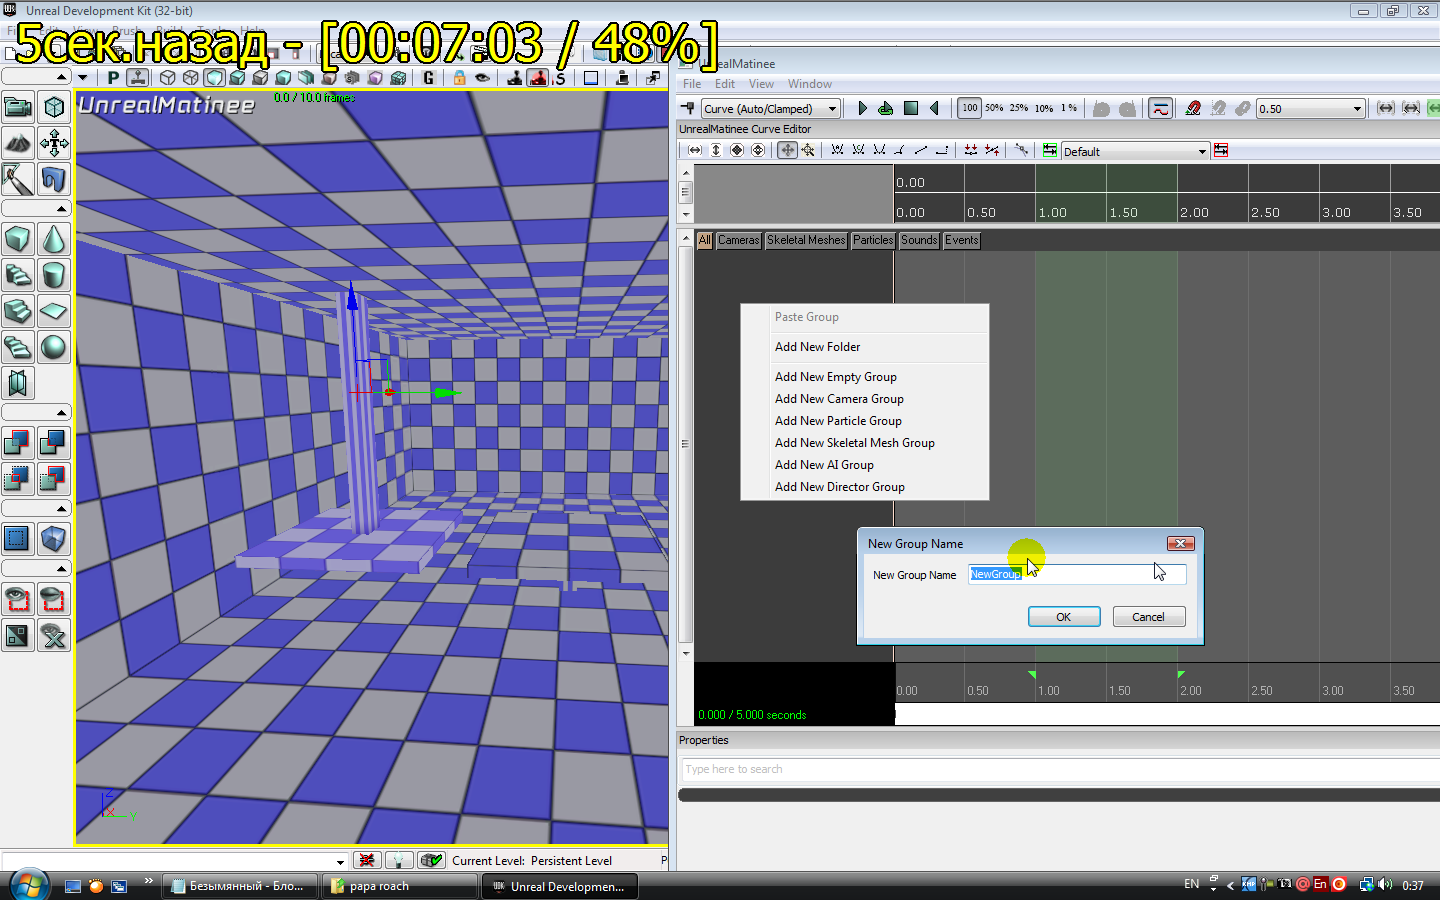Open the Curve (Auto/Clamped) interpolation dropdown
This screenshot has height=900, width=1440.
click(770, 108)
